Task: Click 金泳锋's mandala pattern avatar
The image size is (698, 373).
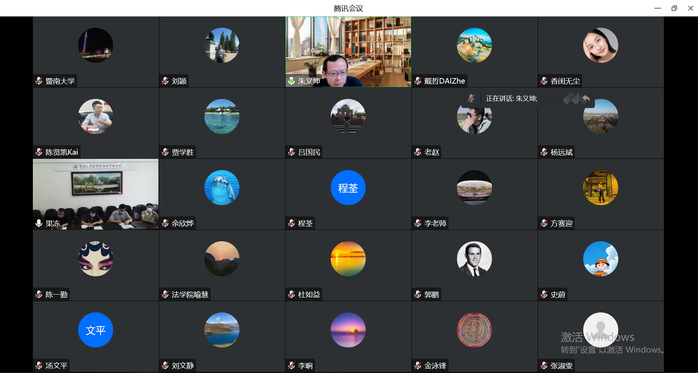Action: (474, 330)
